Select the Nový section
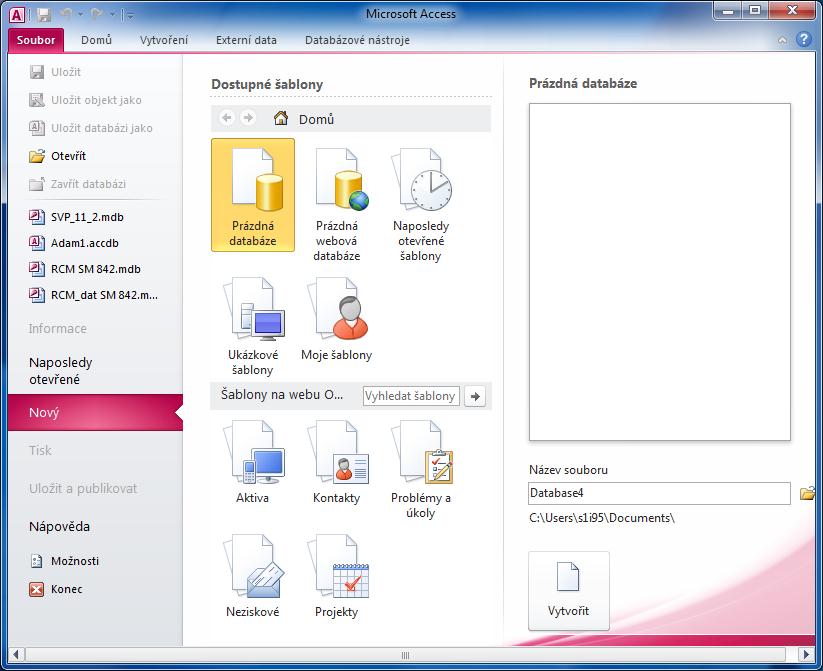This screenshot has height=671, width=823. [96, 413]
